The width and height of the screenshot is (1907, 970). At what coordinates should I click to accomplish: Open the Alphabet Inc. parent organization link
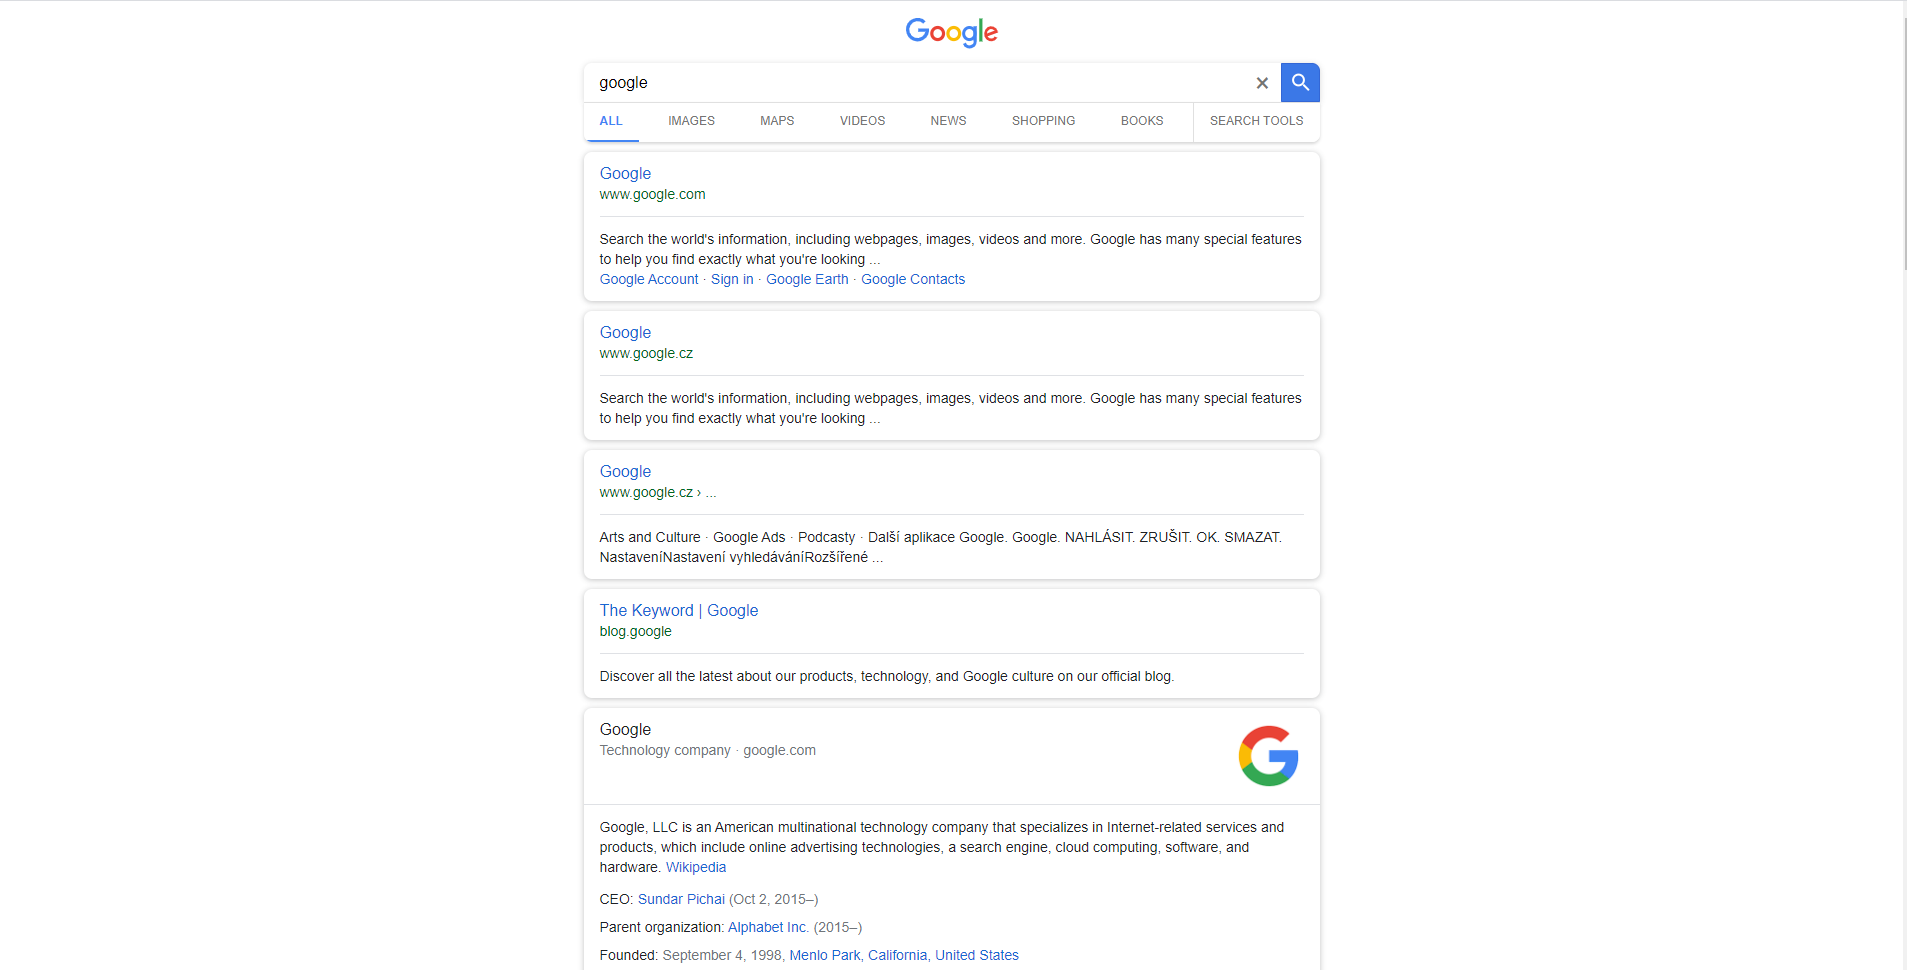(768, 928)
